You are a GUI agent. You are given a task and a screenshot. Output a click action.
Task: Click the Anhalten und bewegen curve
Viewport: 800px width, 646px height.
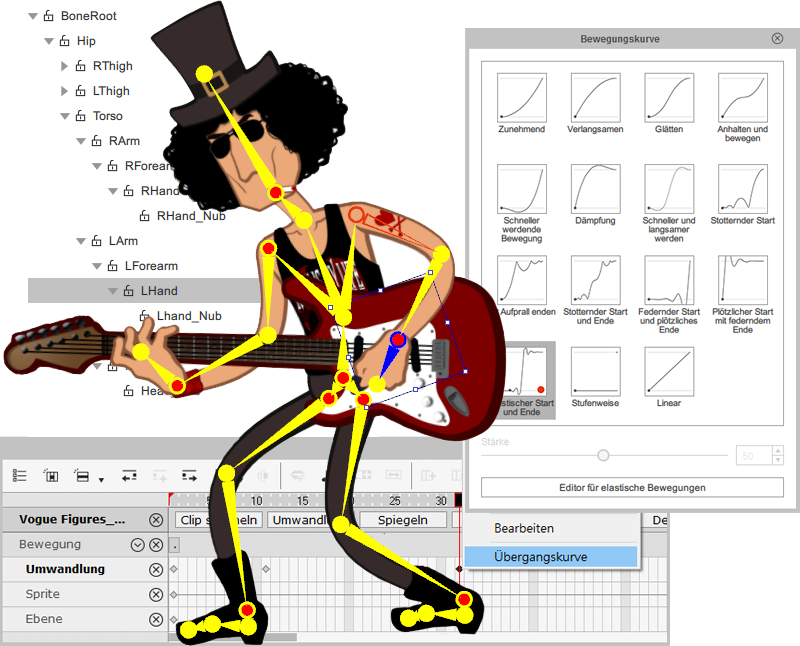coord(742,97)
